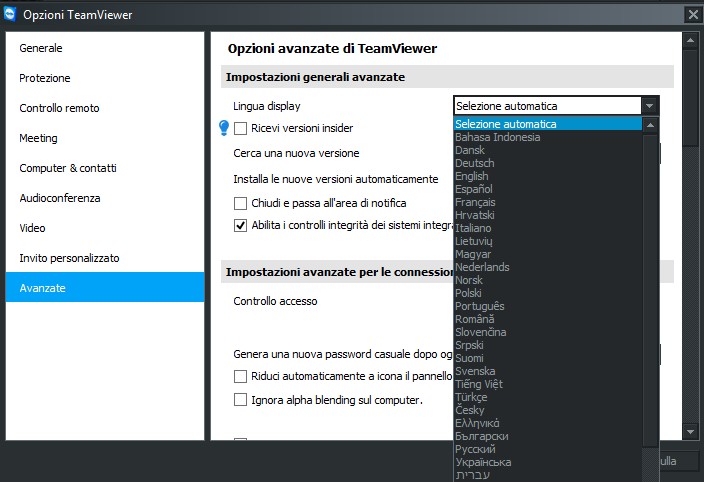The width and height of the screenshot is (704, 482).
Task: Click options panel scroll-up arrow
Action: (690, 41)
